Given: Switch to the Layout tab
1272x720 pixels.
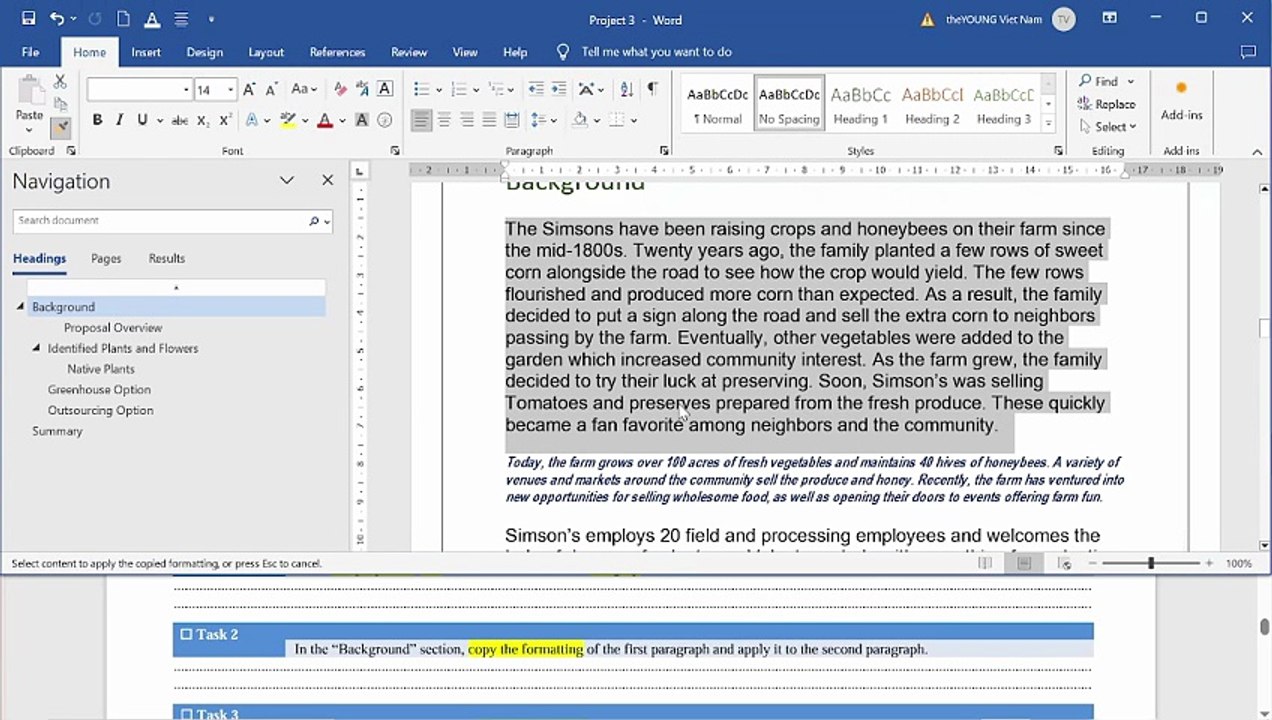Looking at the screenshot, I should tap(266, 52).
